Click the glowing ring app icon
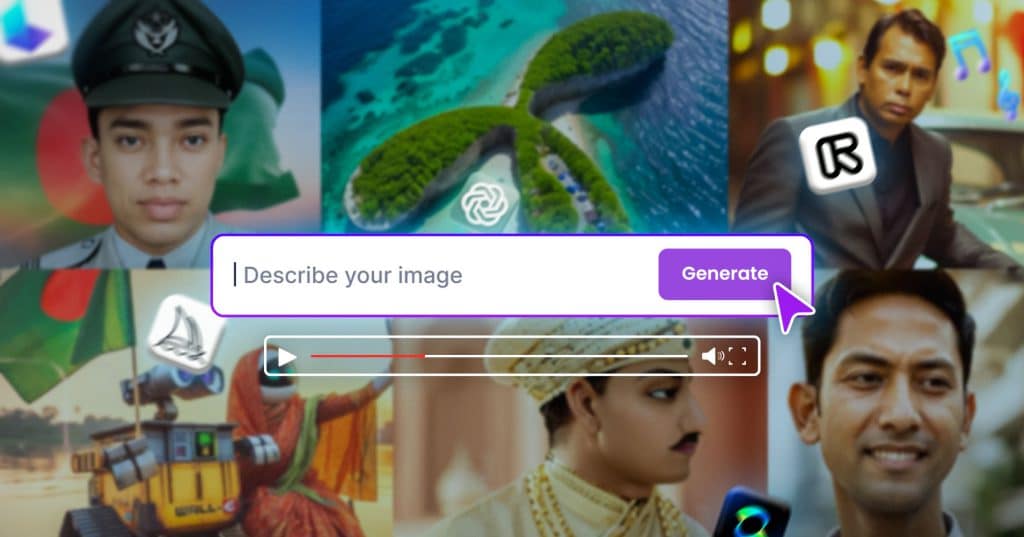Screen dimensions: 1024x537 coord(750,515)
